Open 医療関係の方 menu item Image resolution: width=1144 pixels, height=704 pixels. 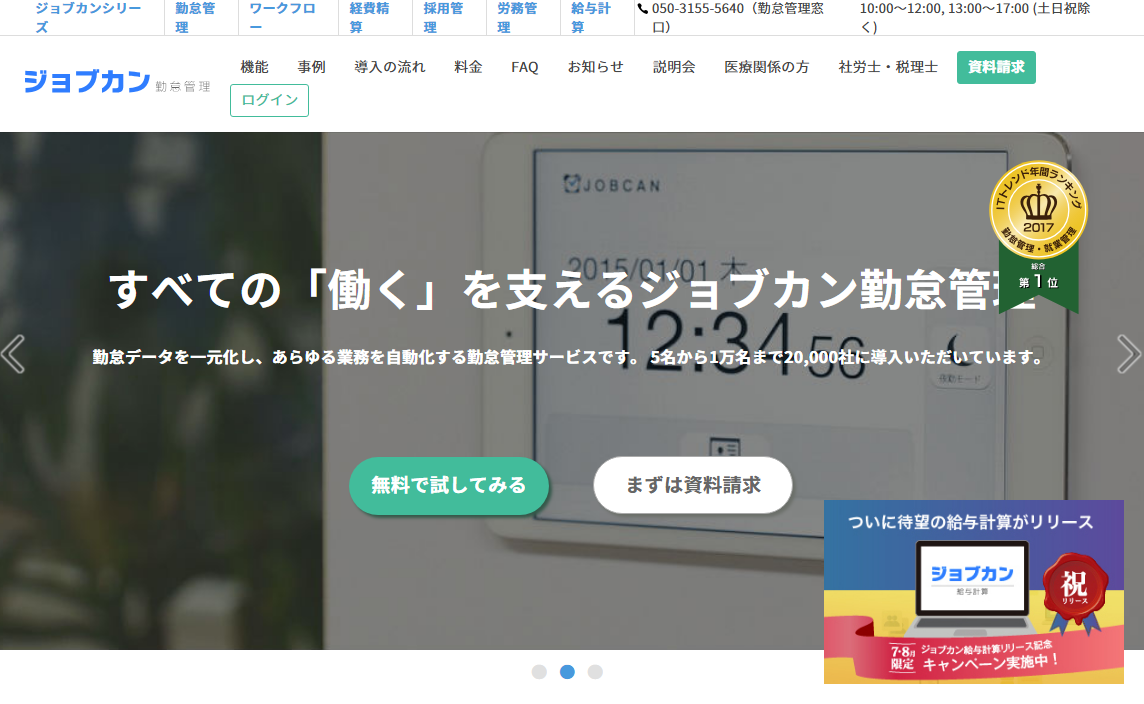point(767,67)
